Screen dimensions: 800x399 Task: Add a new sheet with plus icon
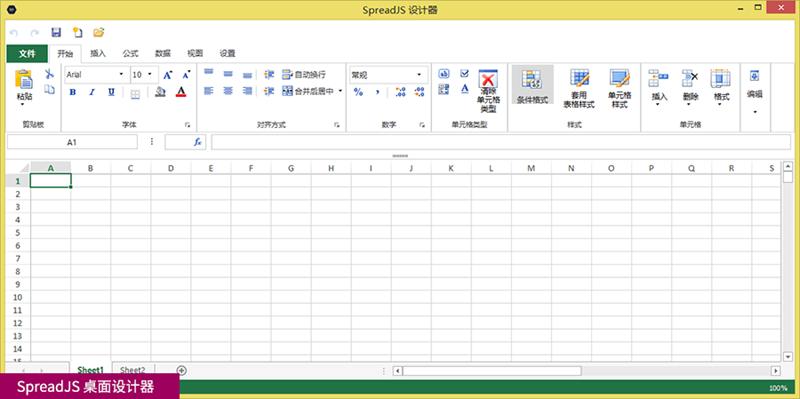pos(182,371)
